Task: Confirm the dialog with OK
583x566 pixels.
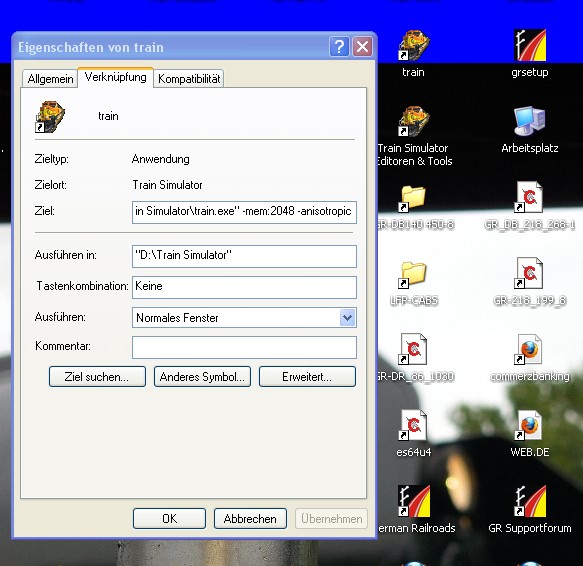Action: point(169,518)
